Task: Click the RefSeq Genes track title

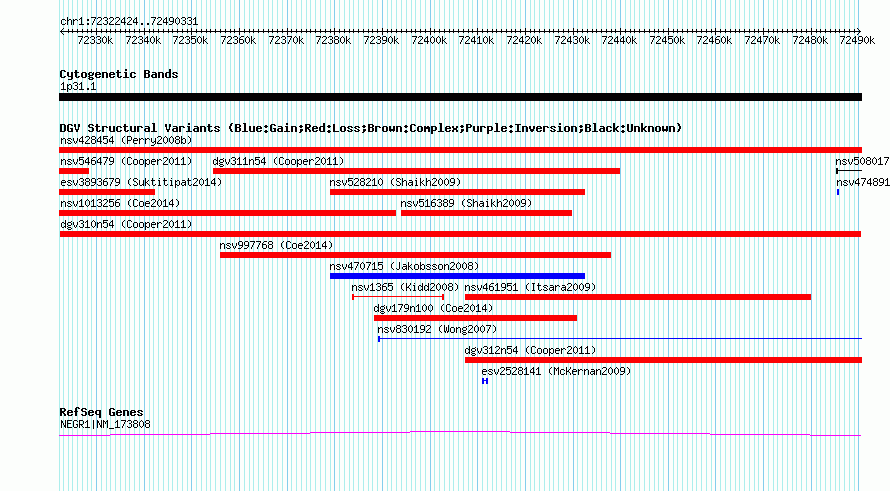Action: click(x=101, y=412)
